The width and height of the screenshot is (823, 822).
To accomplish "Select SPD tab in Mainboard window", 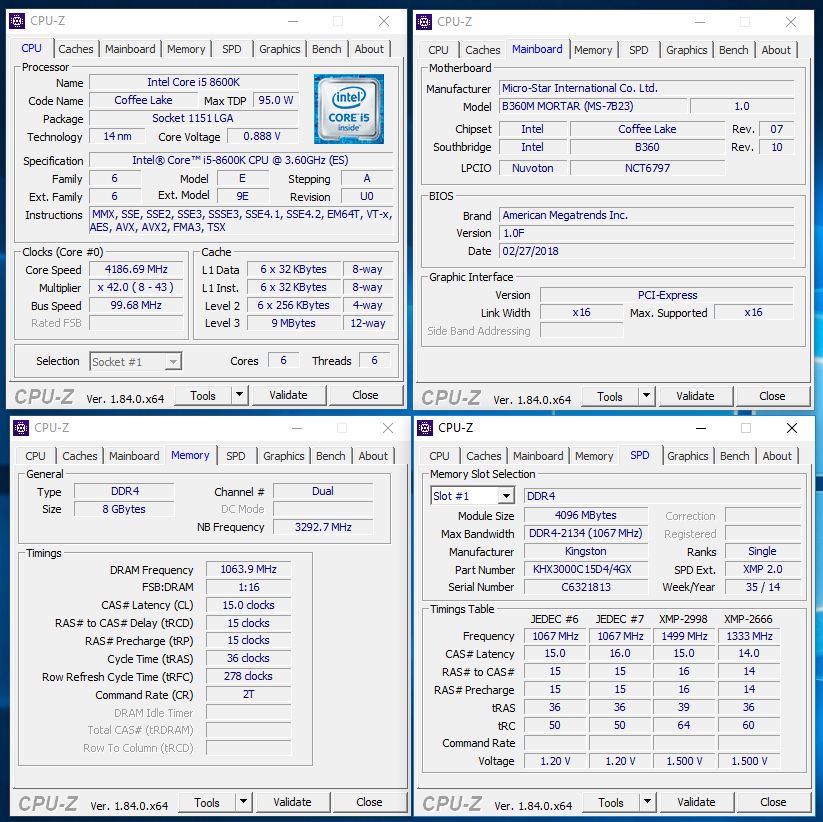I will 639,50.
